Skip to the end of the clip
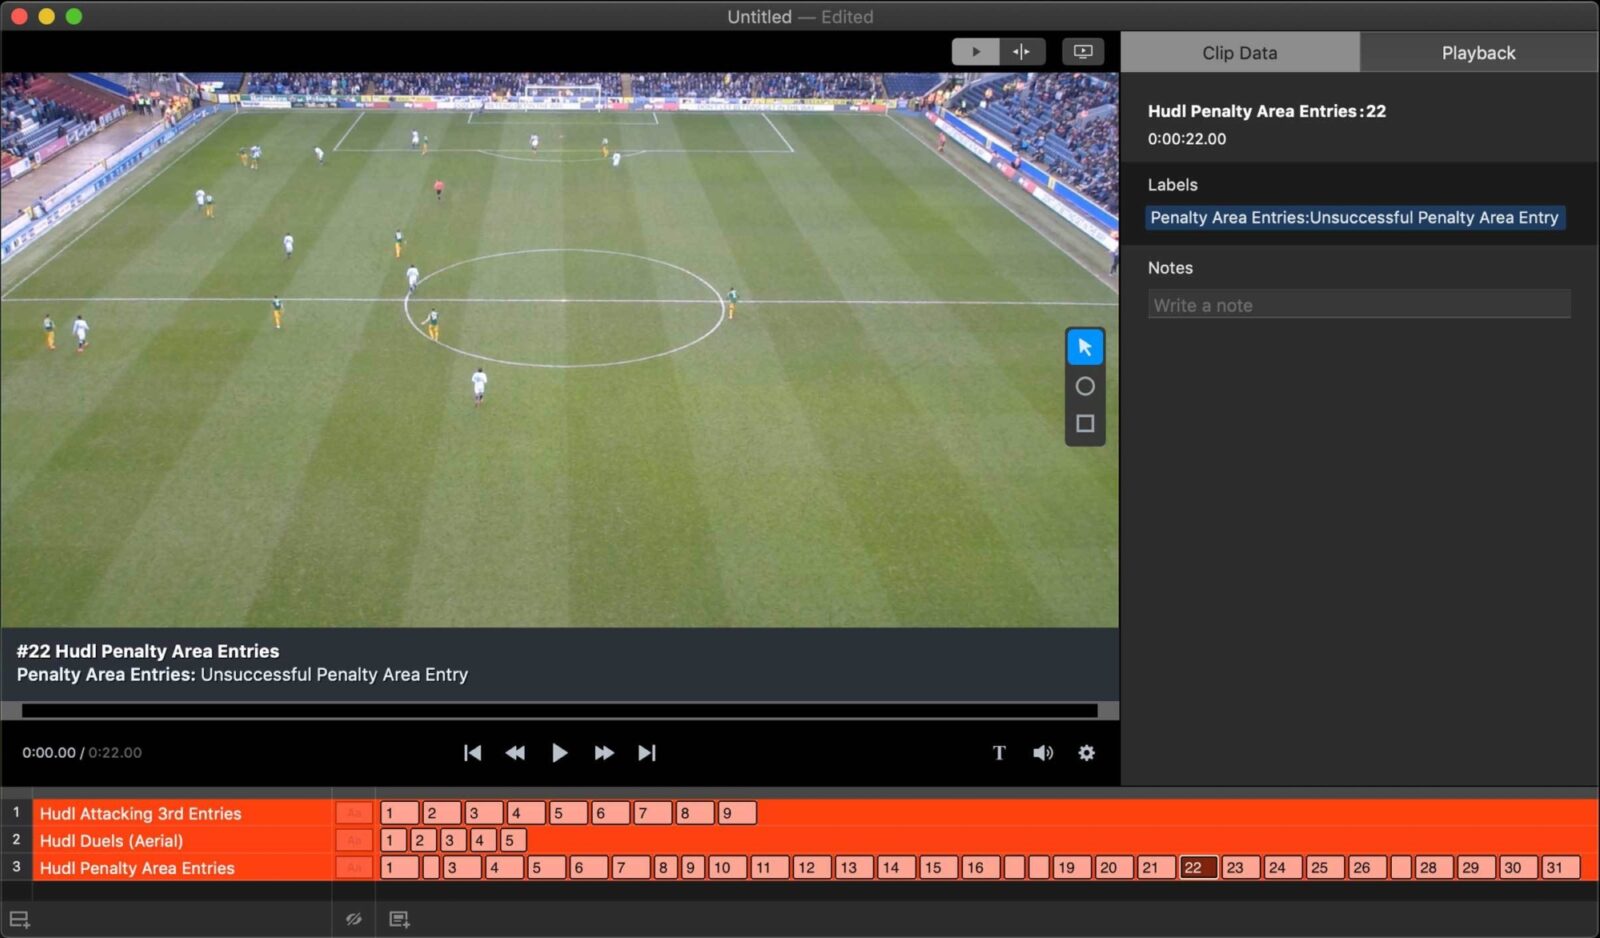The width and height of the screenshot is (1600, 938). tap(647, 753)
